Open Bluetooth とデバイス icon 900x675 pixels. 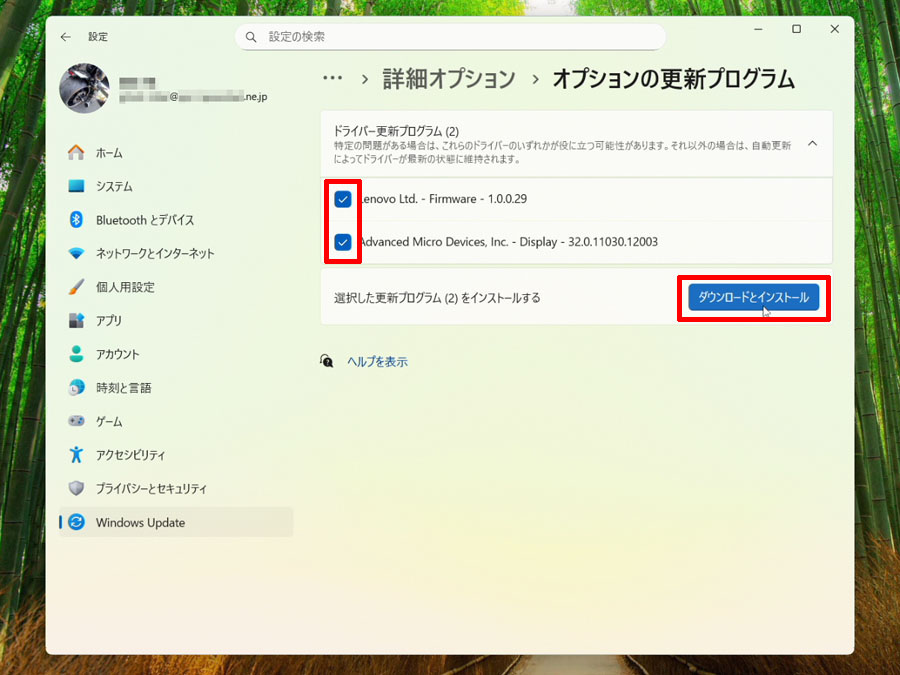[76, 220]
